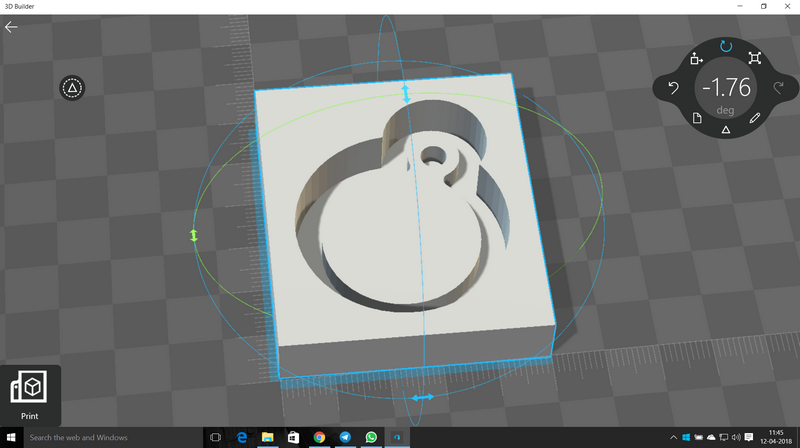Click the network tray icon
Image resolution: width=800 pixels, height=448 pixels.
click(723, 437)
